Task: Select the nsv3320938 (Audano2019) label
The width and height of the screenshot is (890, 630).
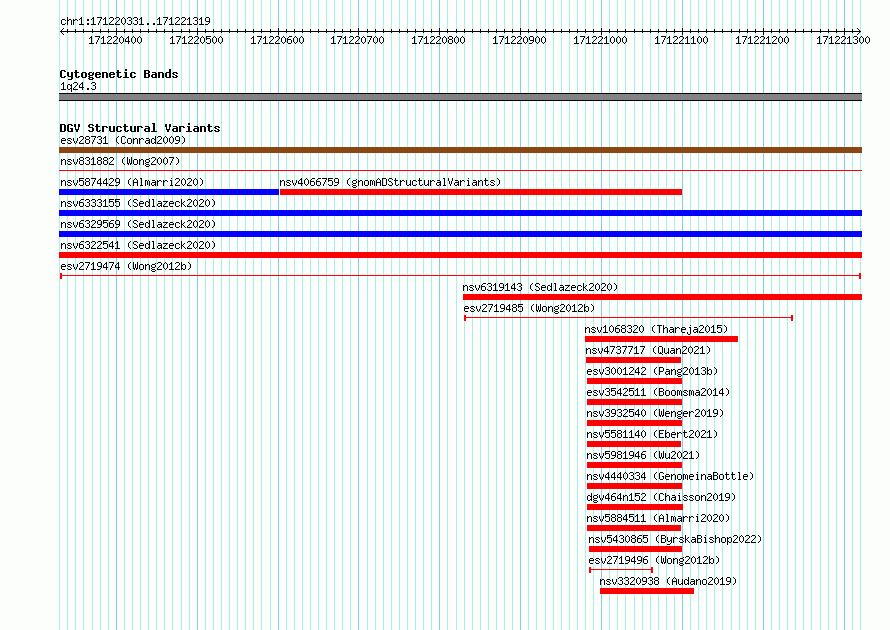Action: (669, 581)
